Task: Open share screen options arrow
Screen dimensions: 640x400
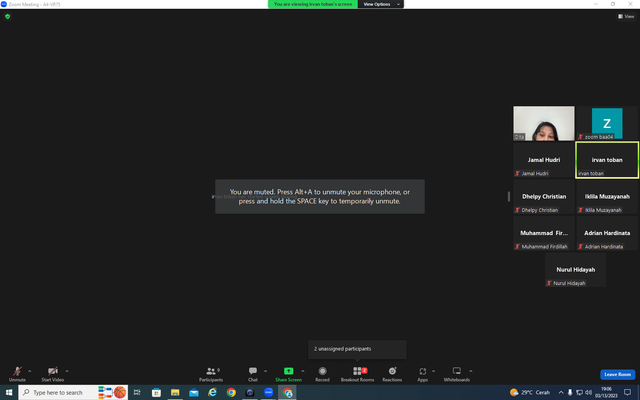Action: pyautogui.click(x=302, y=371)
